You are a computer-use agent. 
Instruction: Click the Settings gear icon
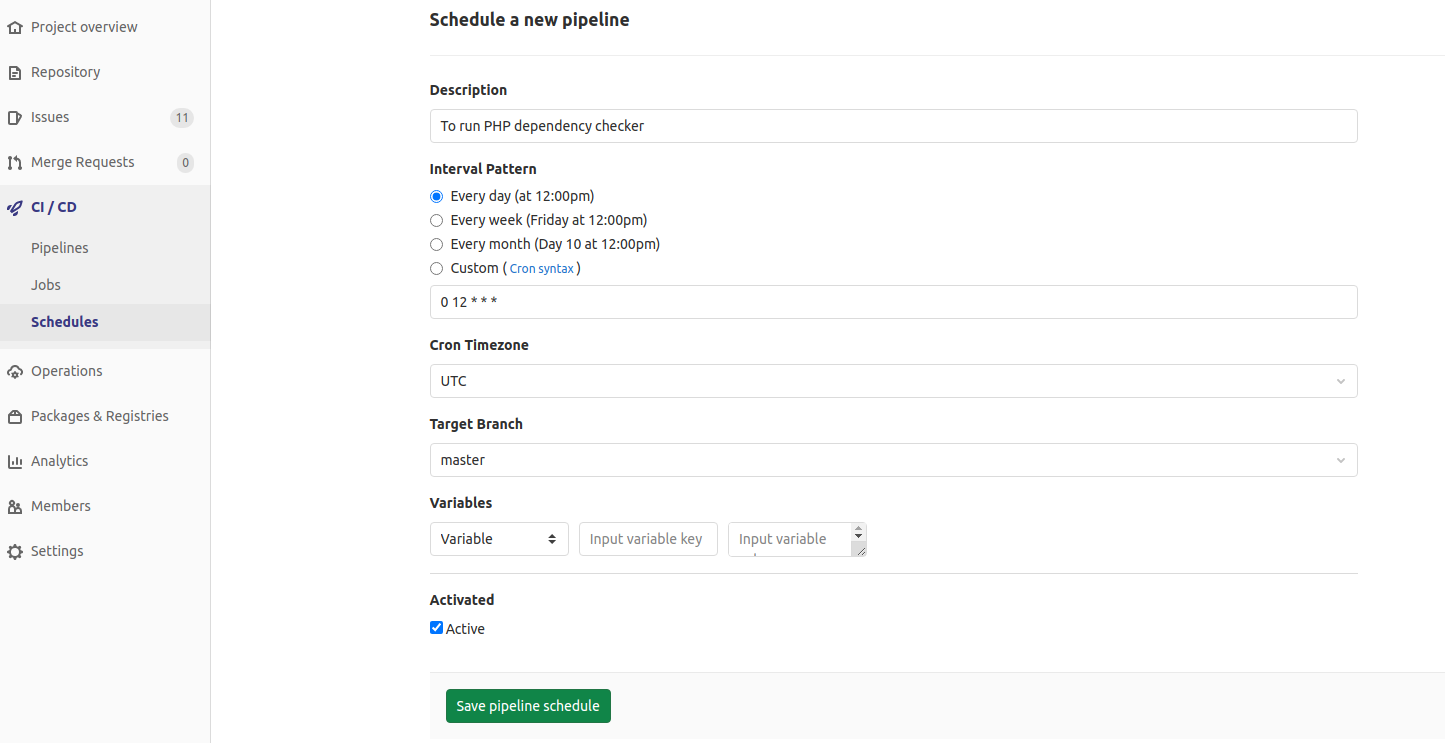click(x=14, y=551)
